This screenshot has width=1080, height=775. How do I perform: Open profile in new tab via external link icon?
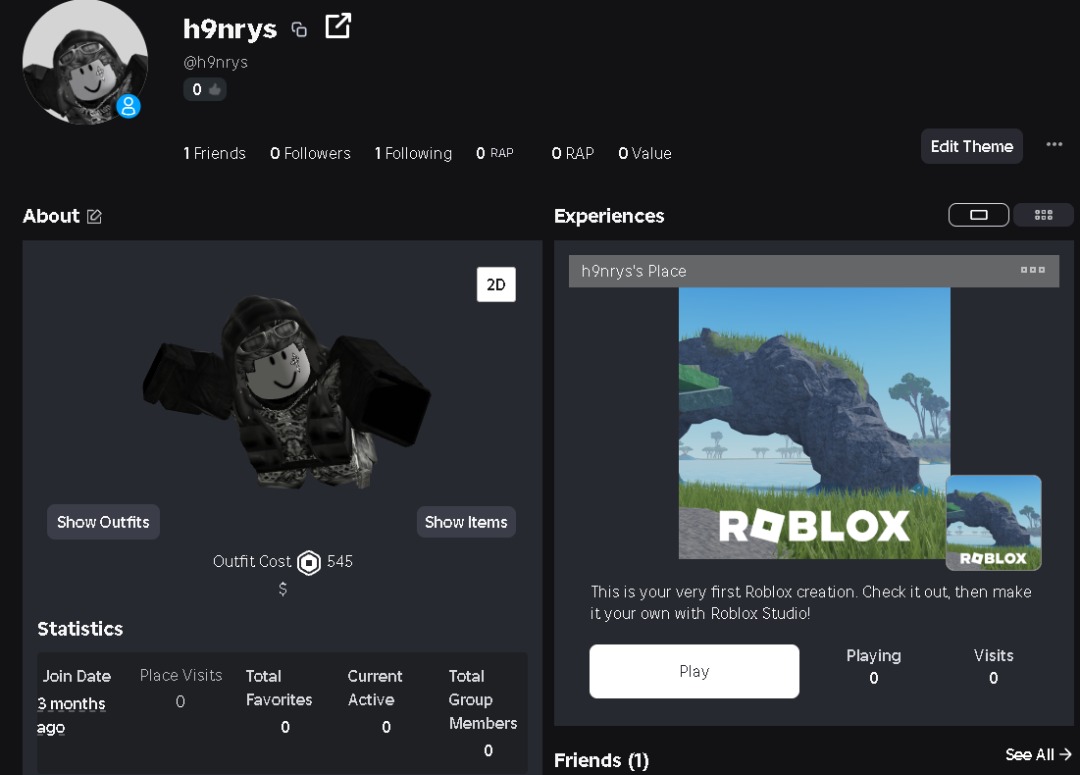pyautogui.click(x=338, y=26)
